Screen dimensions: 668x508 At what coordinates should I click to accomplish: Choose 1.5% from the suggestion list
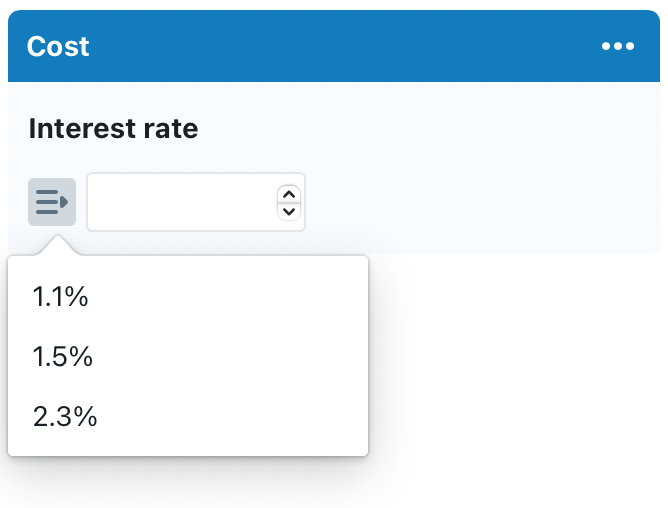click(x=63, y=357)
